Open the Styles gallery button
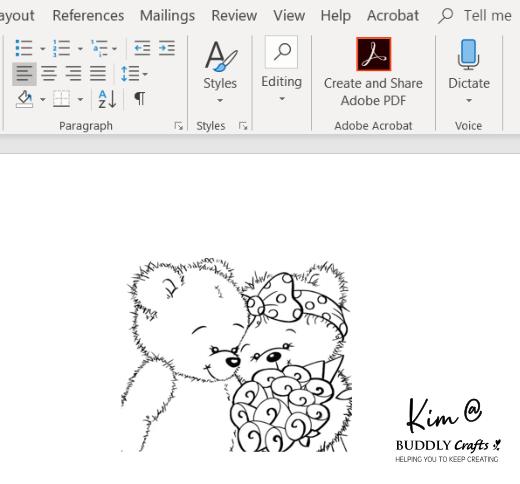520x484 pixels. 220,71
